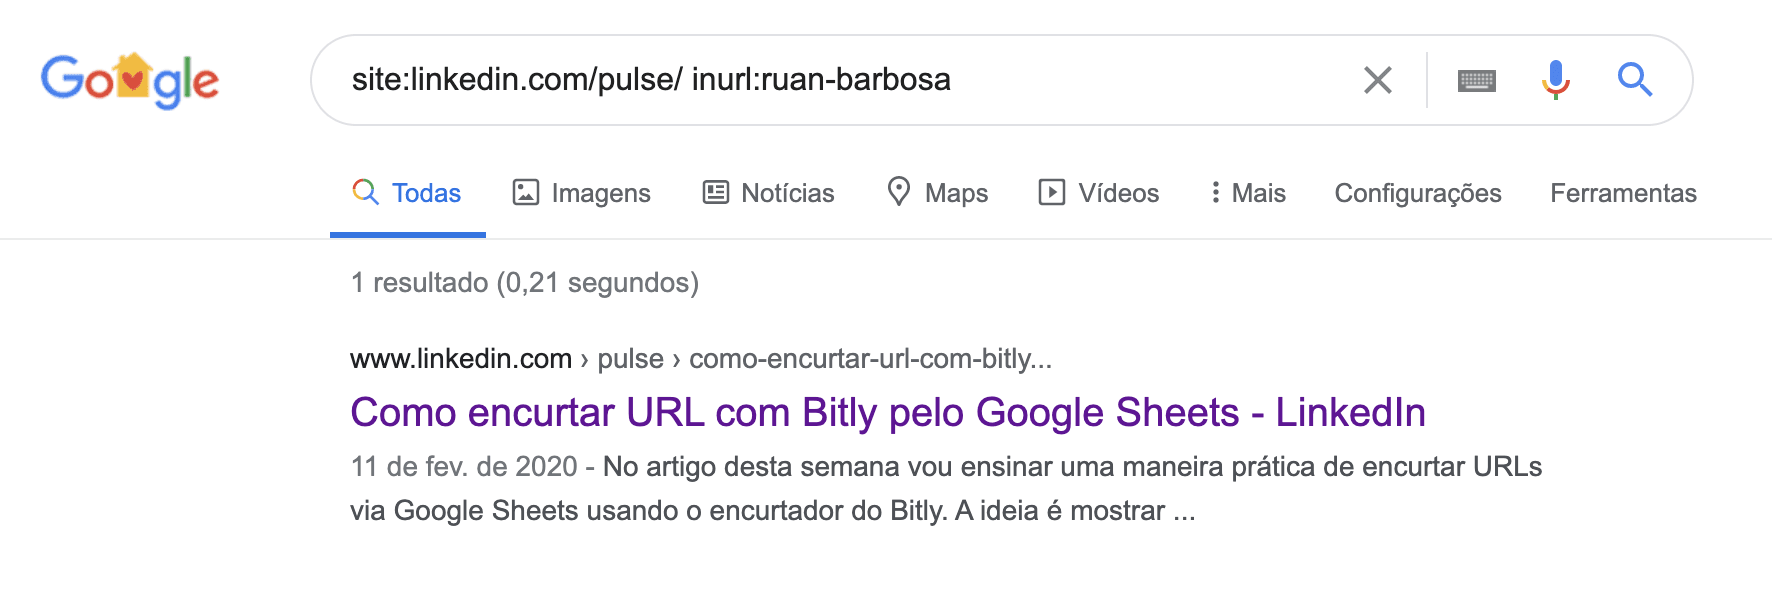Click the Vídeos play icon

(1052, 192)
